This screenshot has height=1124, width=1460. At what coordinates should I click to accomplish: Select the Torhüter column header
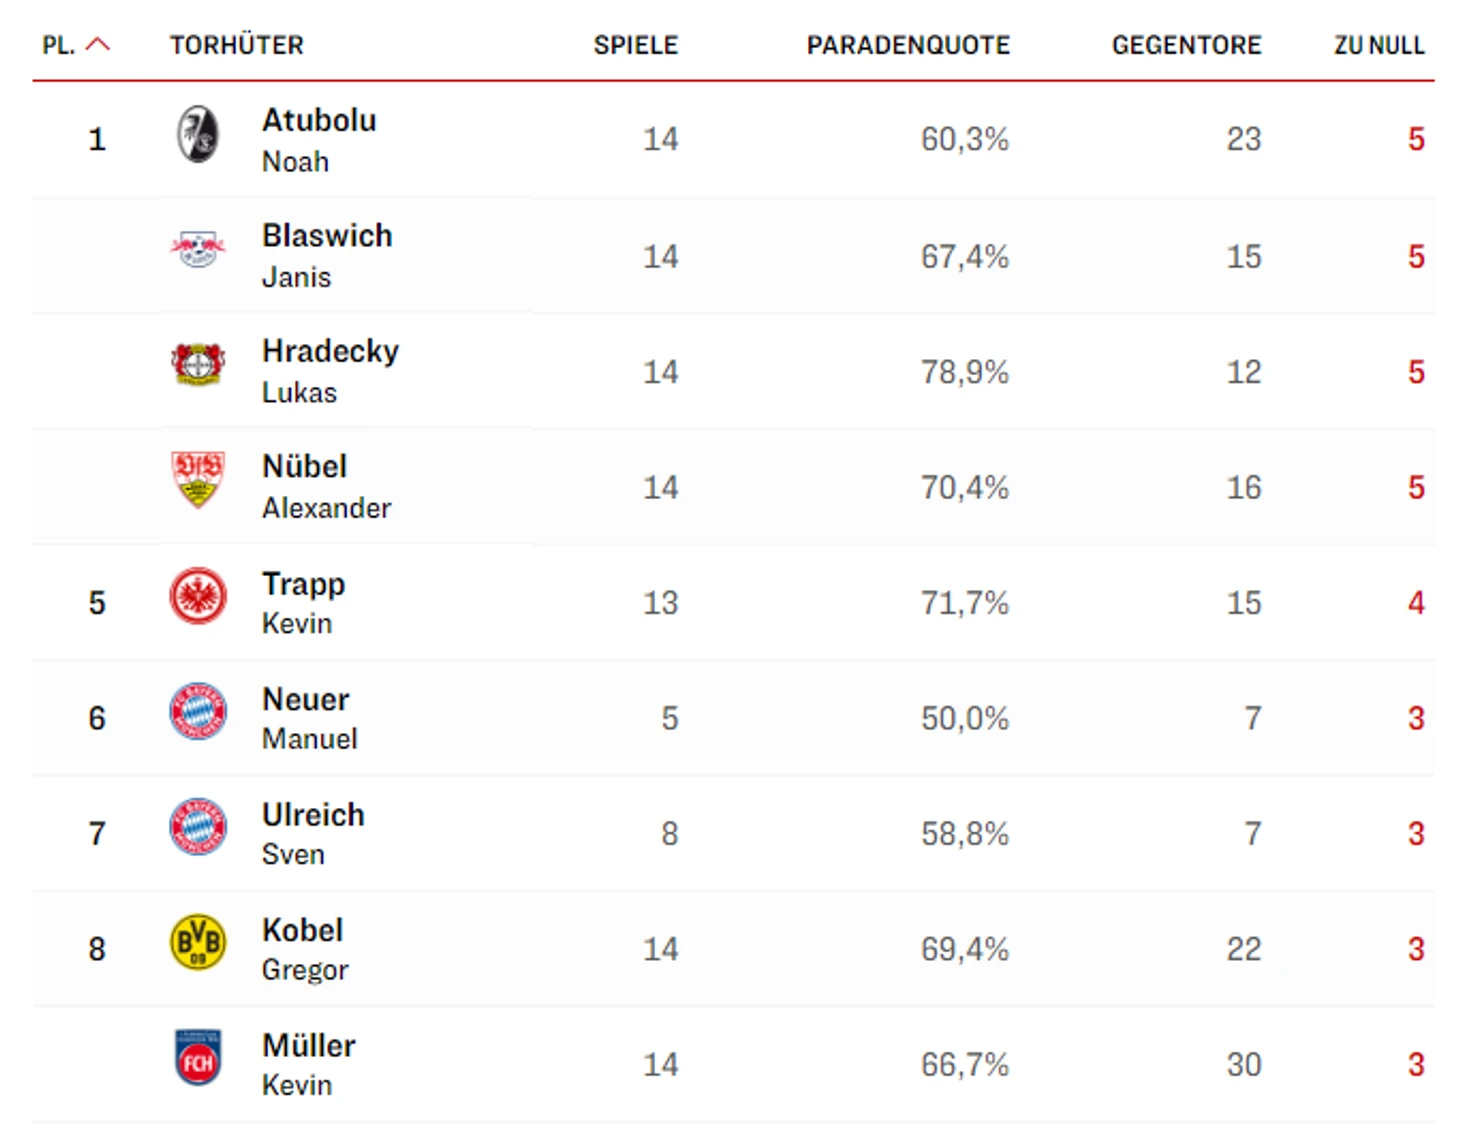tap(237, 46)
